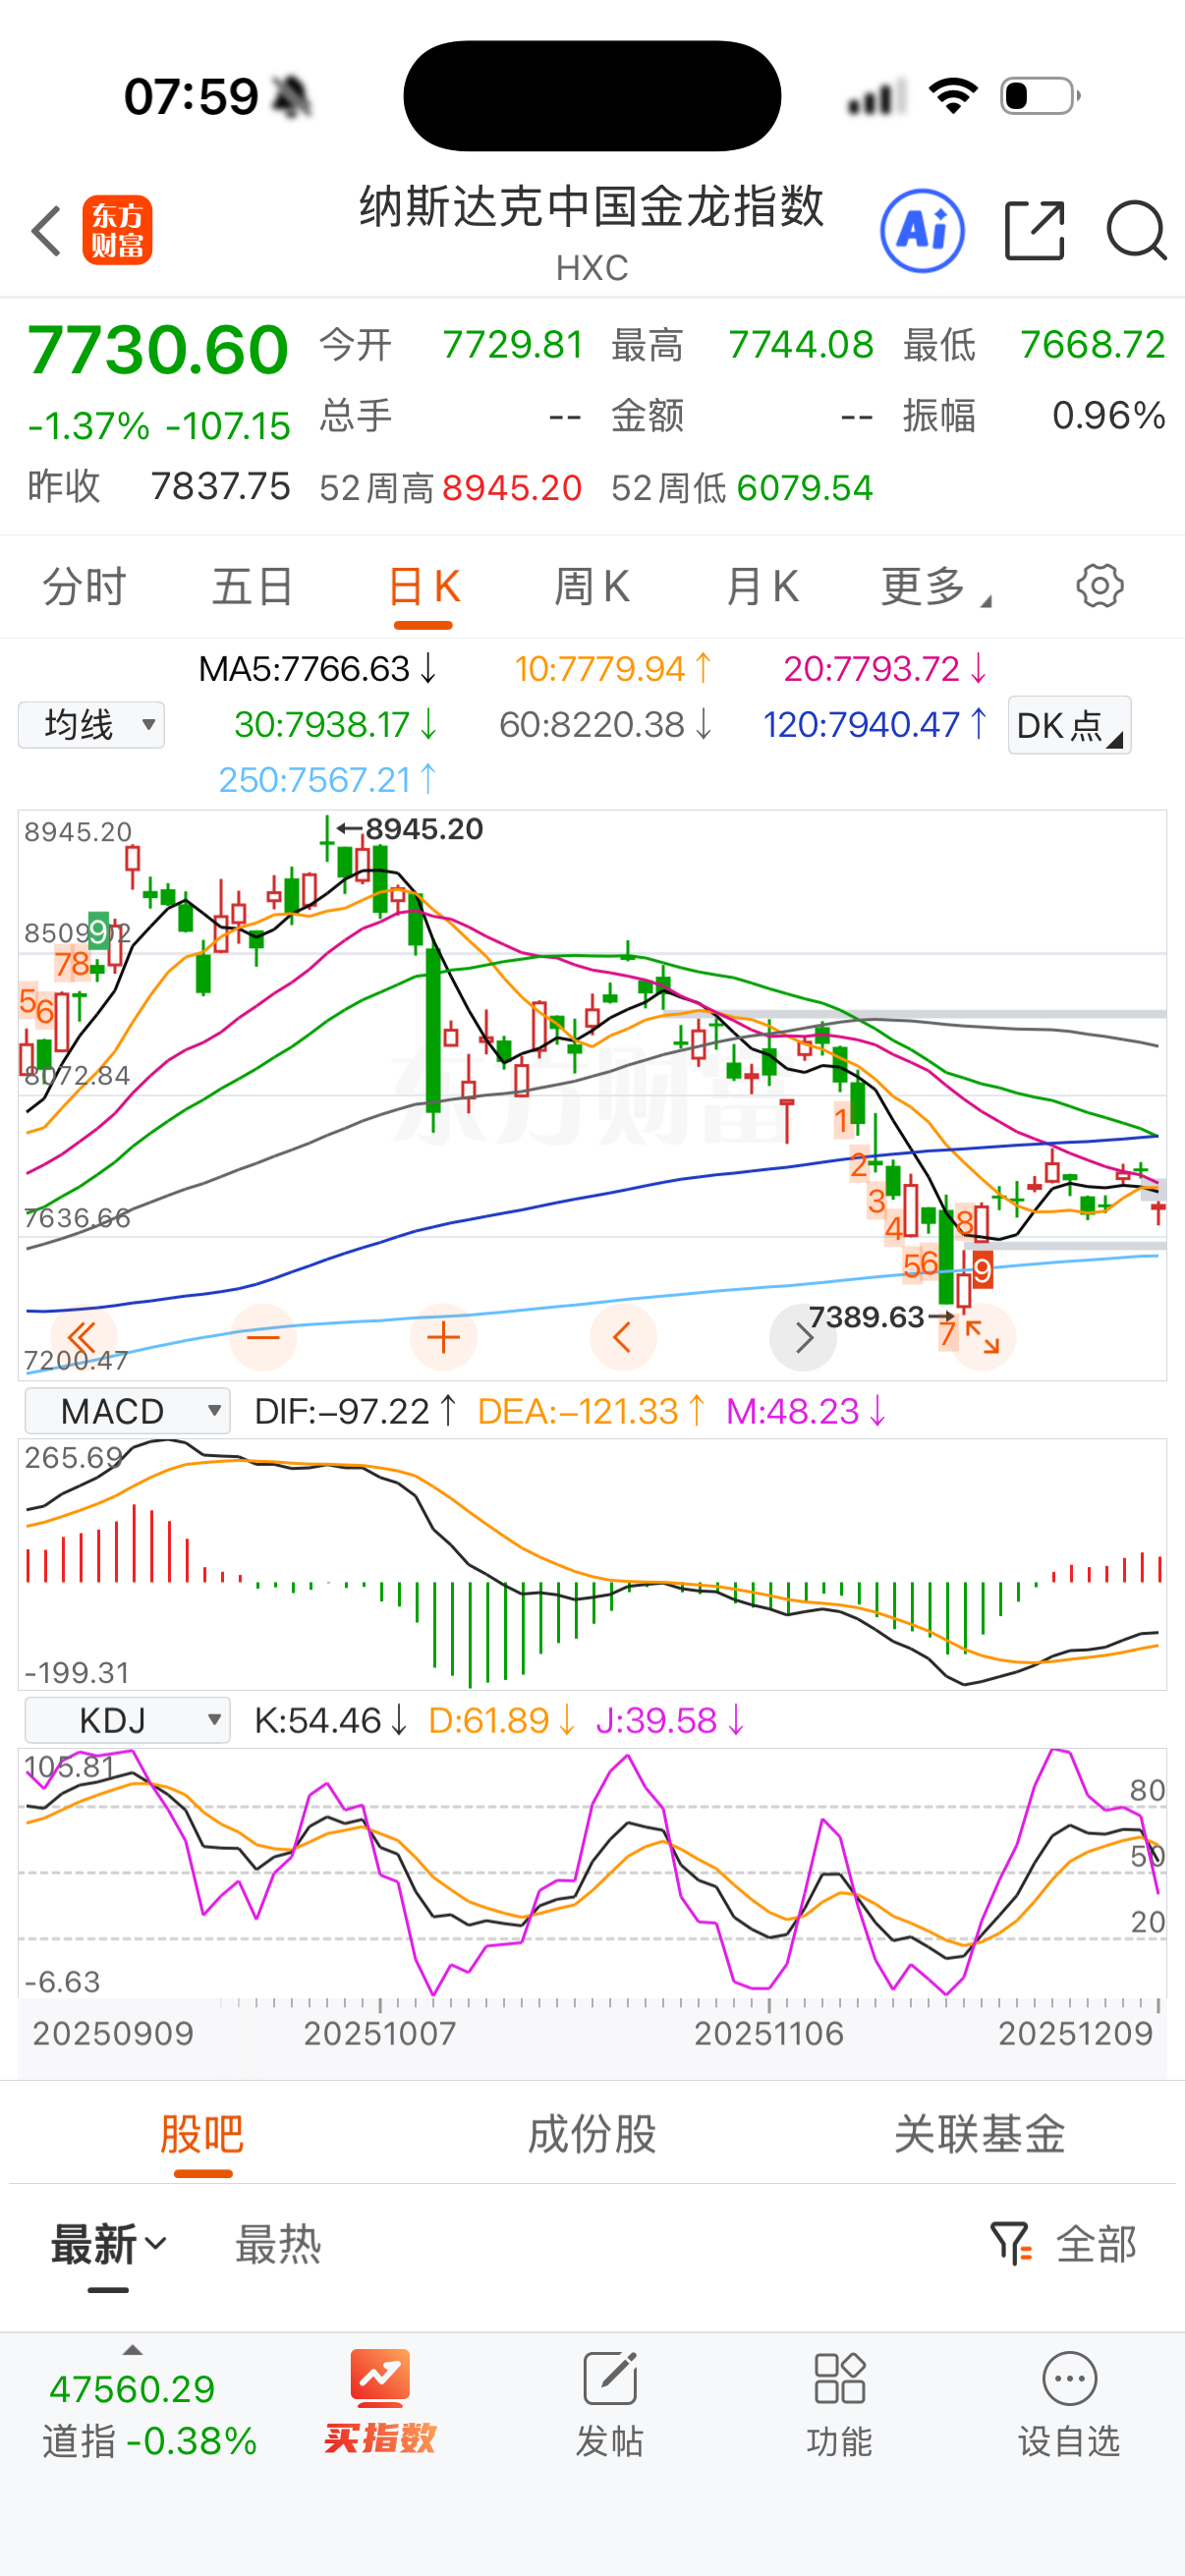
Task: Tap MA 120:7940.47 value
Action: point(875,724)
